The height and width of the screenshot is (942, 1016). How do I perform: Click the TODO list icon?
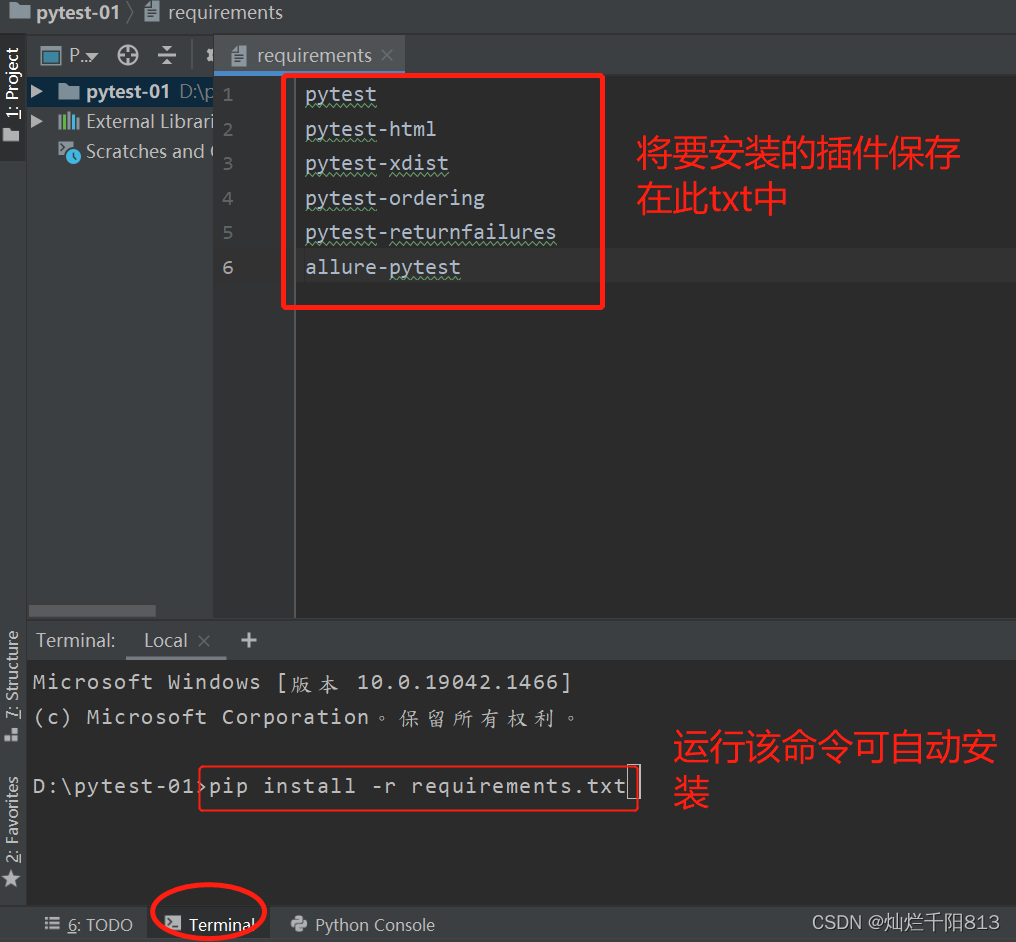pos(52,923)
